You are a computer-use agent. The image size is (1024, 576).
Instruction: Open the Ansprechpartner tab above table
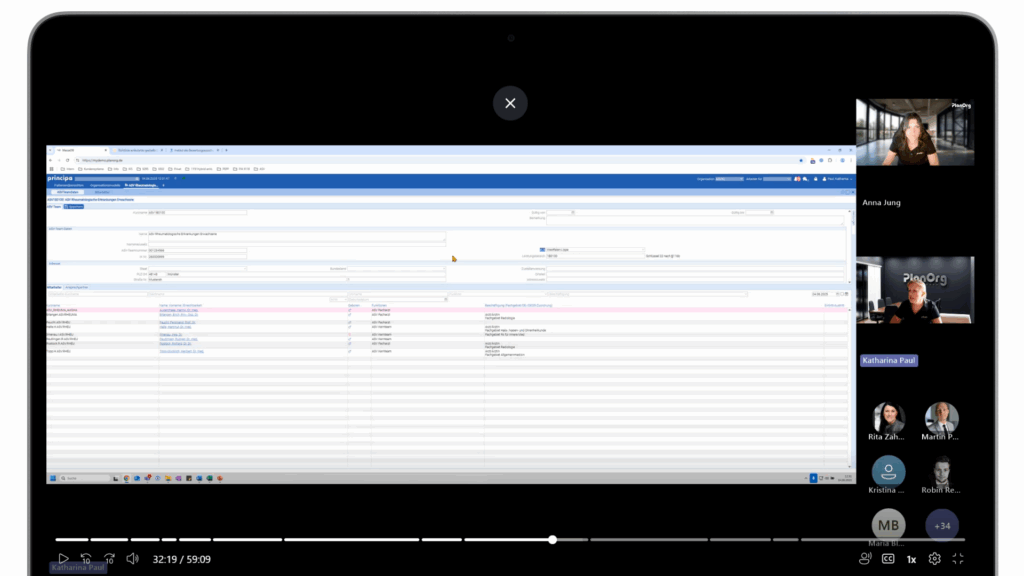coord(76,287)
